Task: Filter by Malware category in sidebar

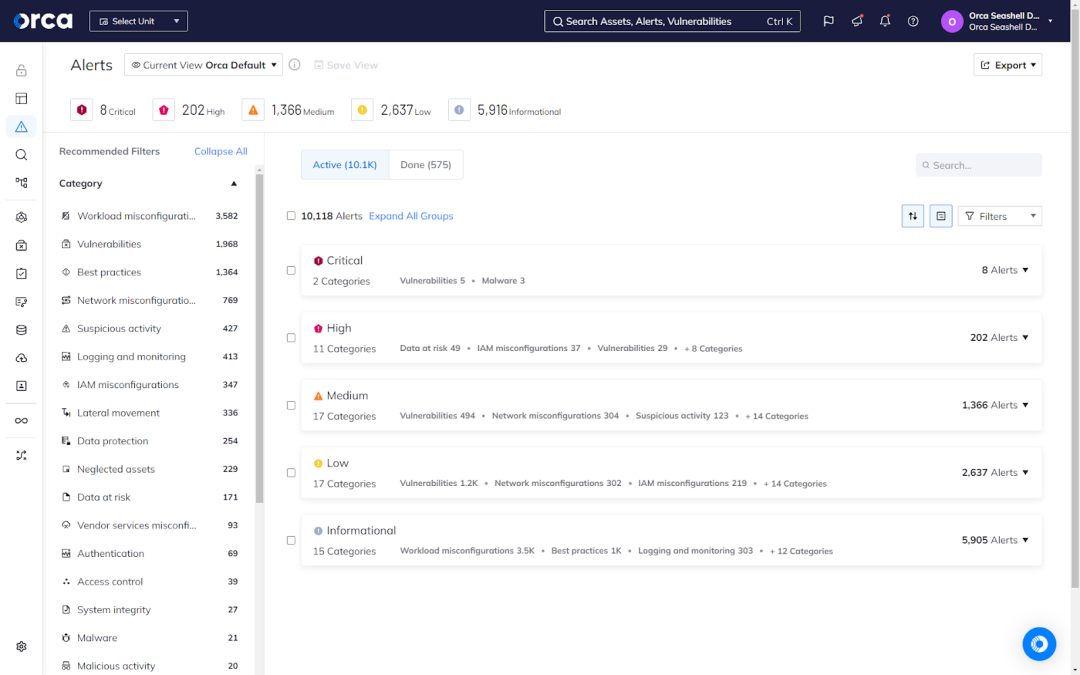Action: (149, 638)
